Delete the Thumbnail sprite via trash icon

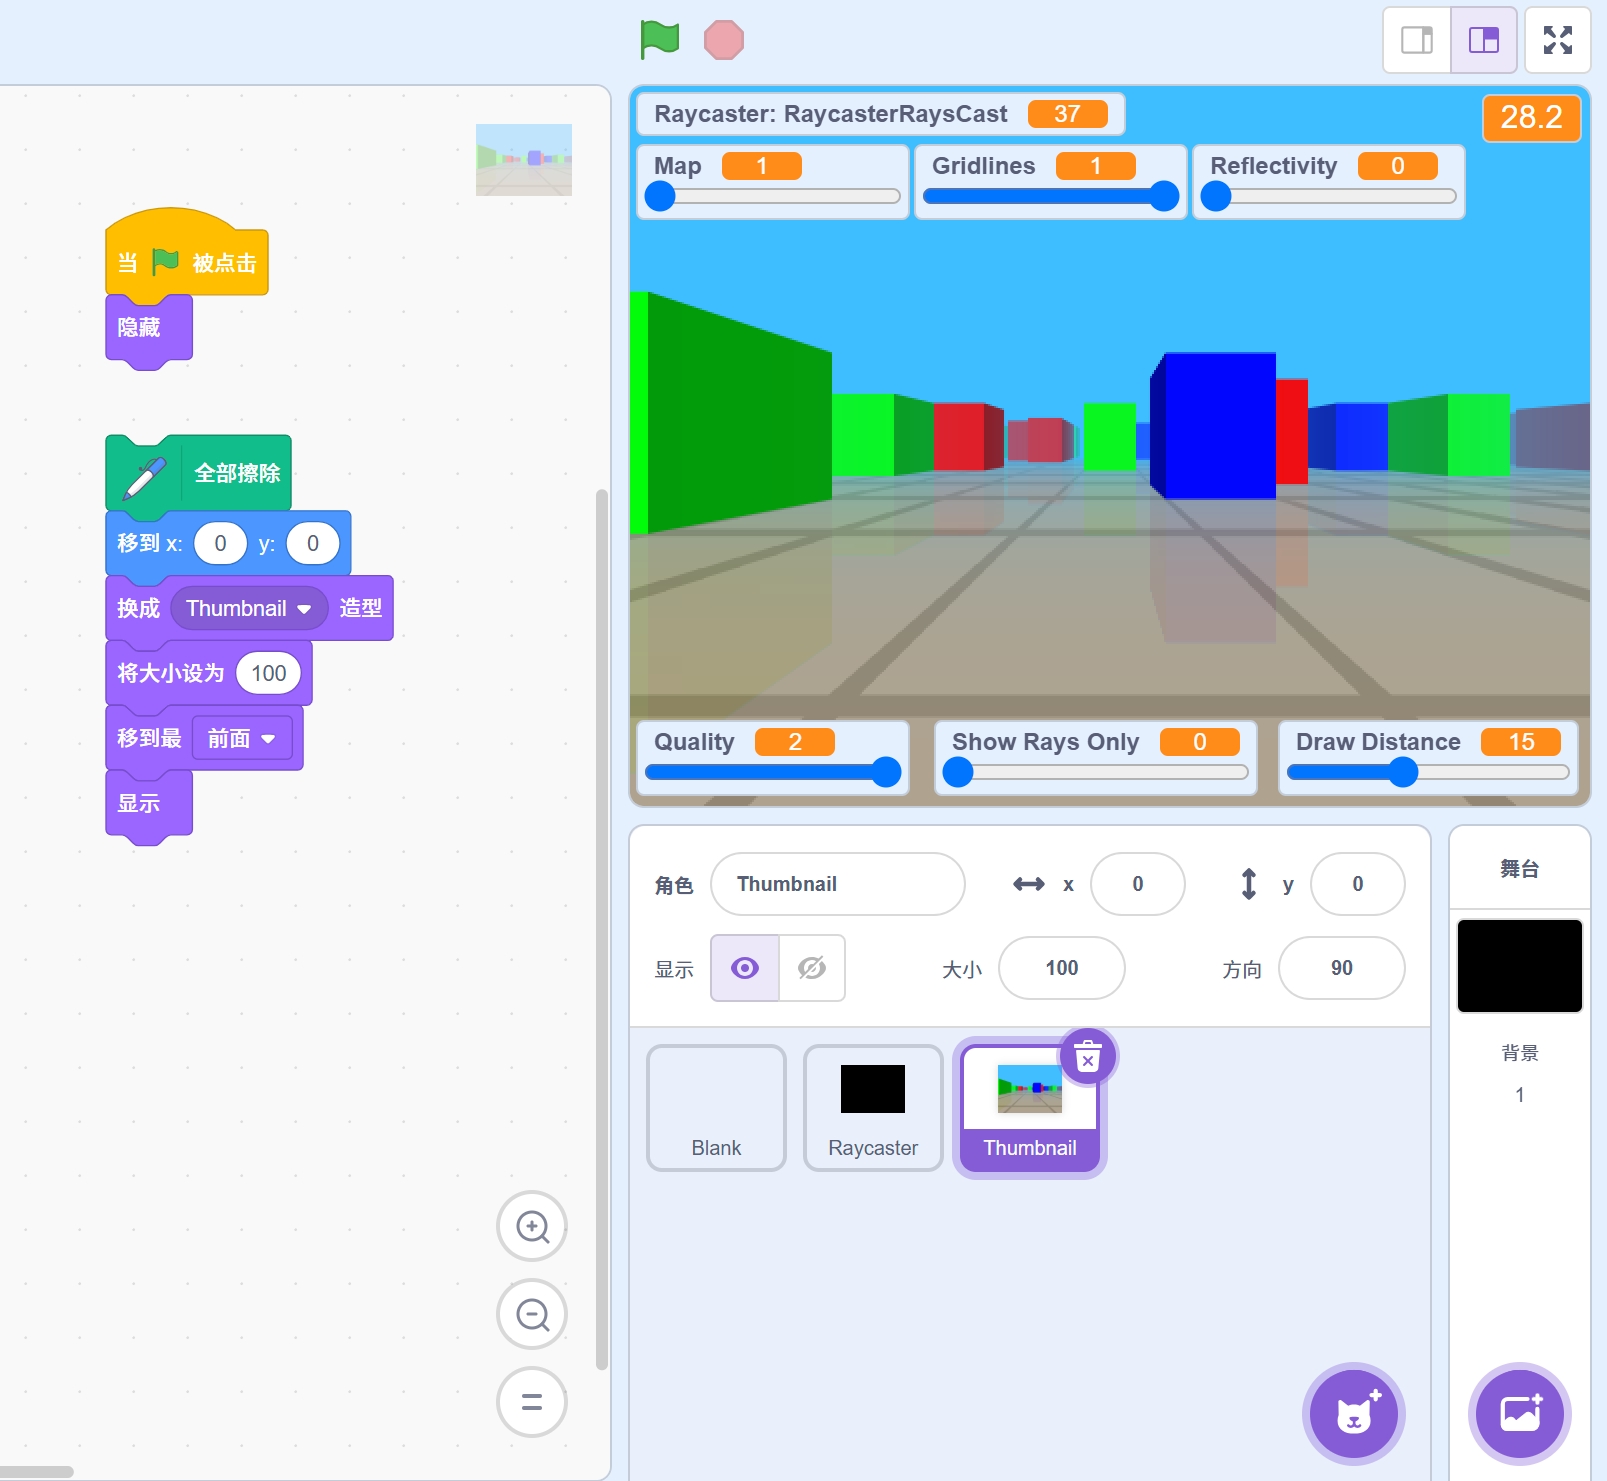point(1088,1056)
